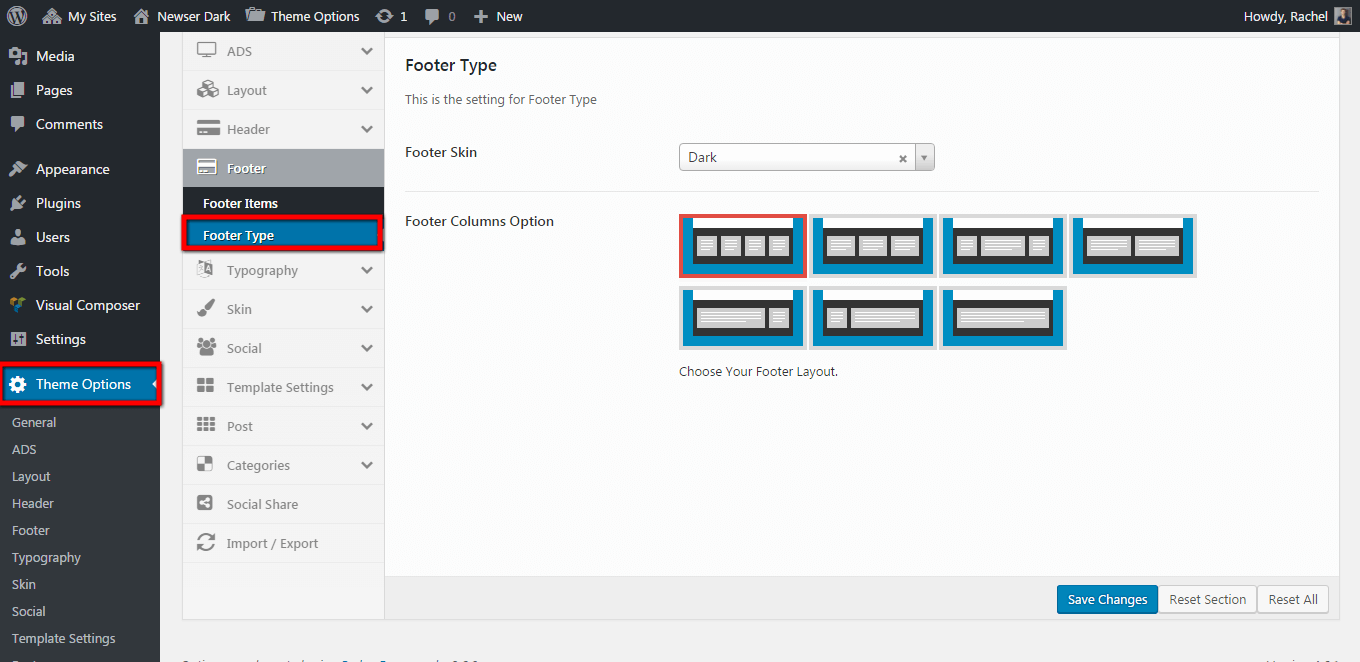Image resolution: width=1360 pixels, height=662 pixels.
Task: Select Footer Type sub-tab
Action: 283,235
